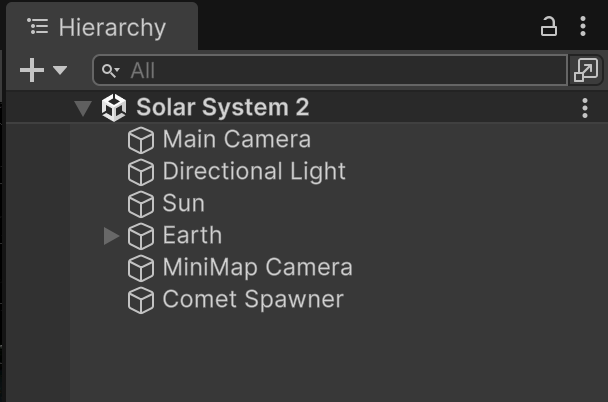Click the plus icon to create an object

[x=32, y=70]
